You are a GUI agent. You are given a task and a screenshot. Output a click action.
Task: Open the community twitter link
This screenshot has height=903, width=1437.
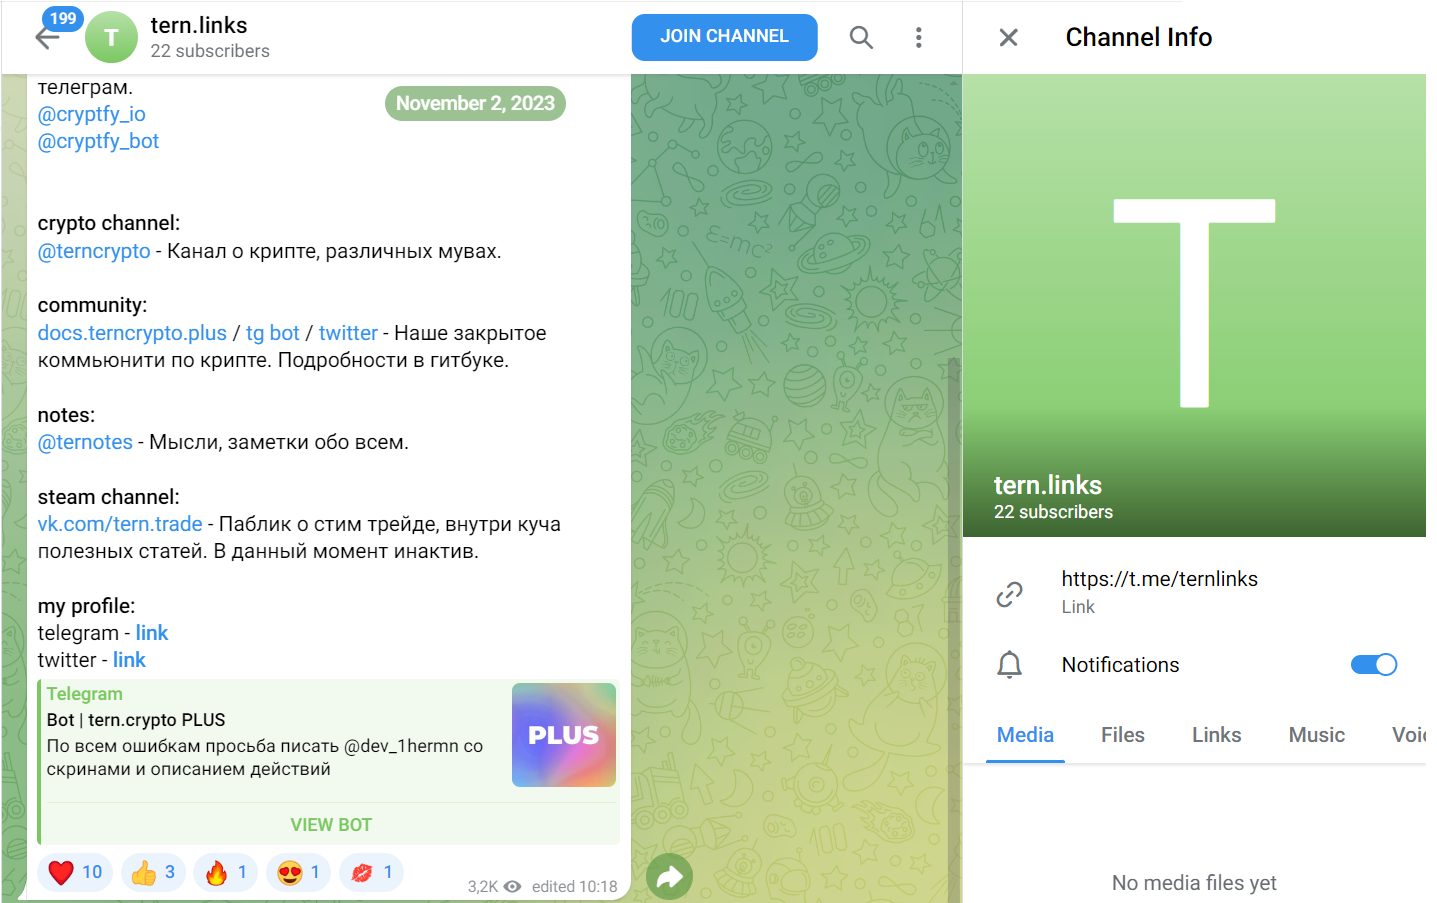348,333
